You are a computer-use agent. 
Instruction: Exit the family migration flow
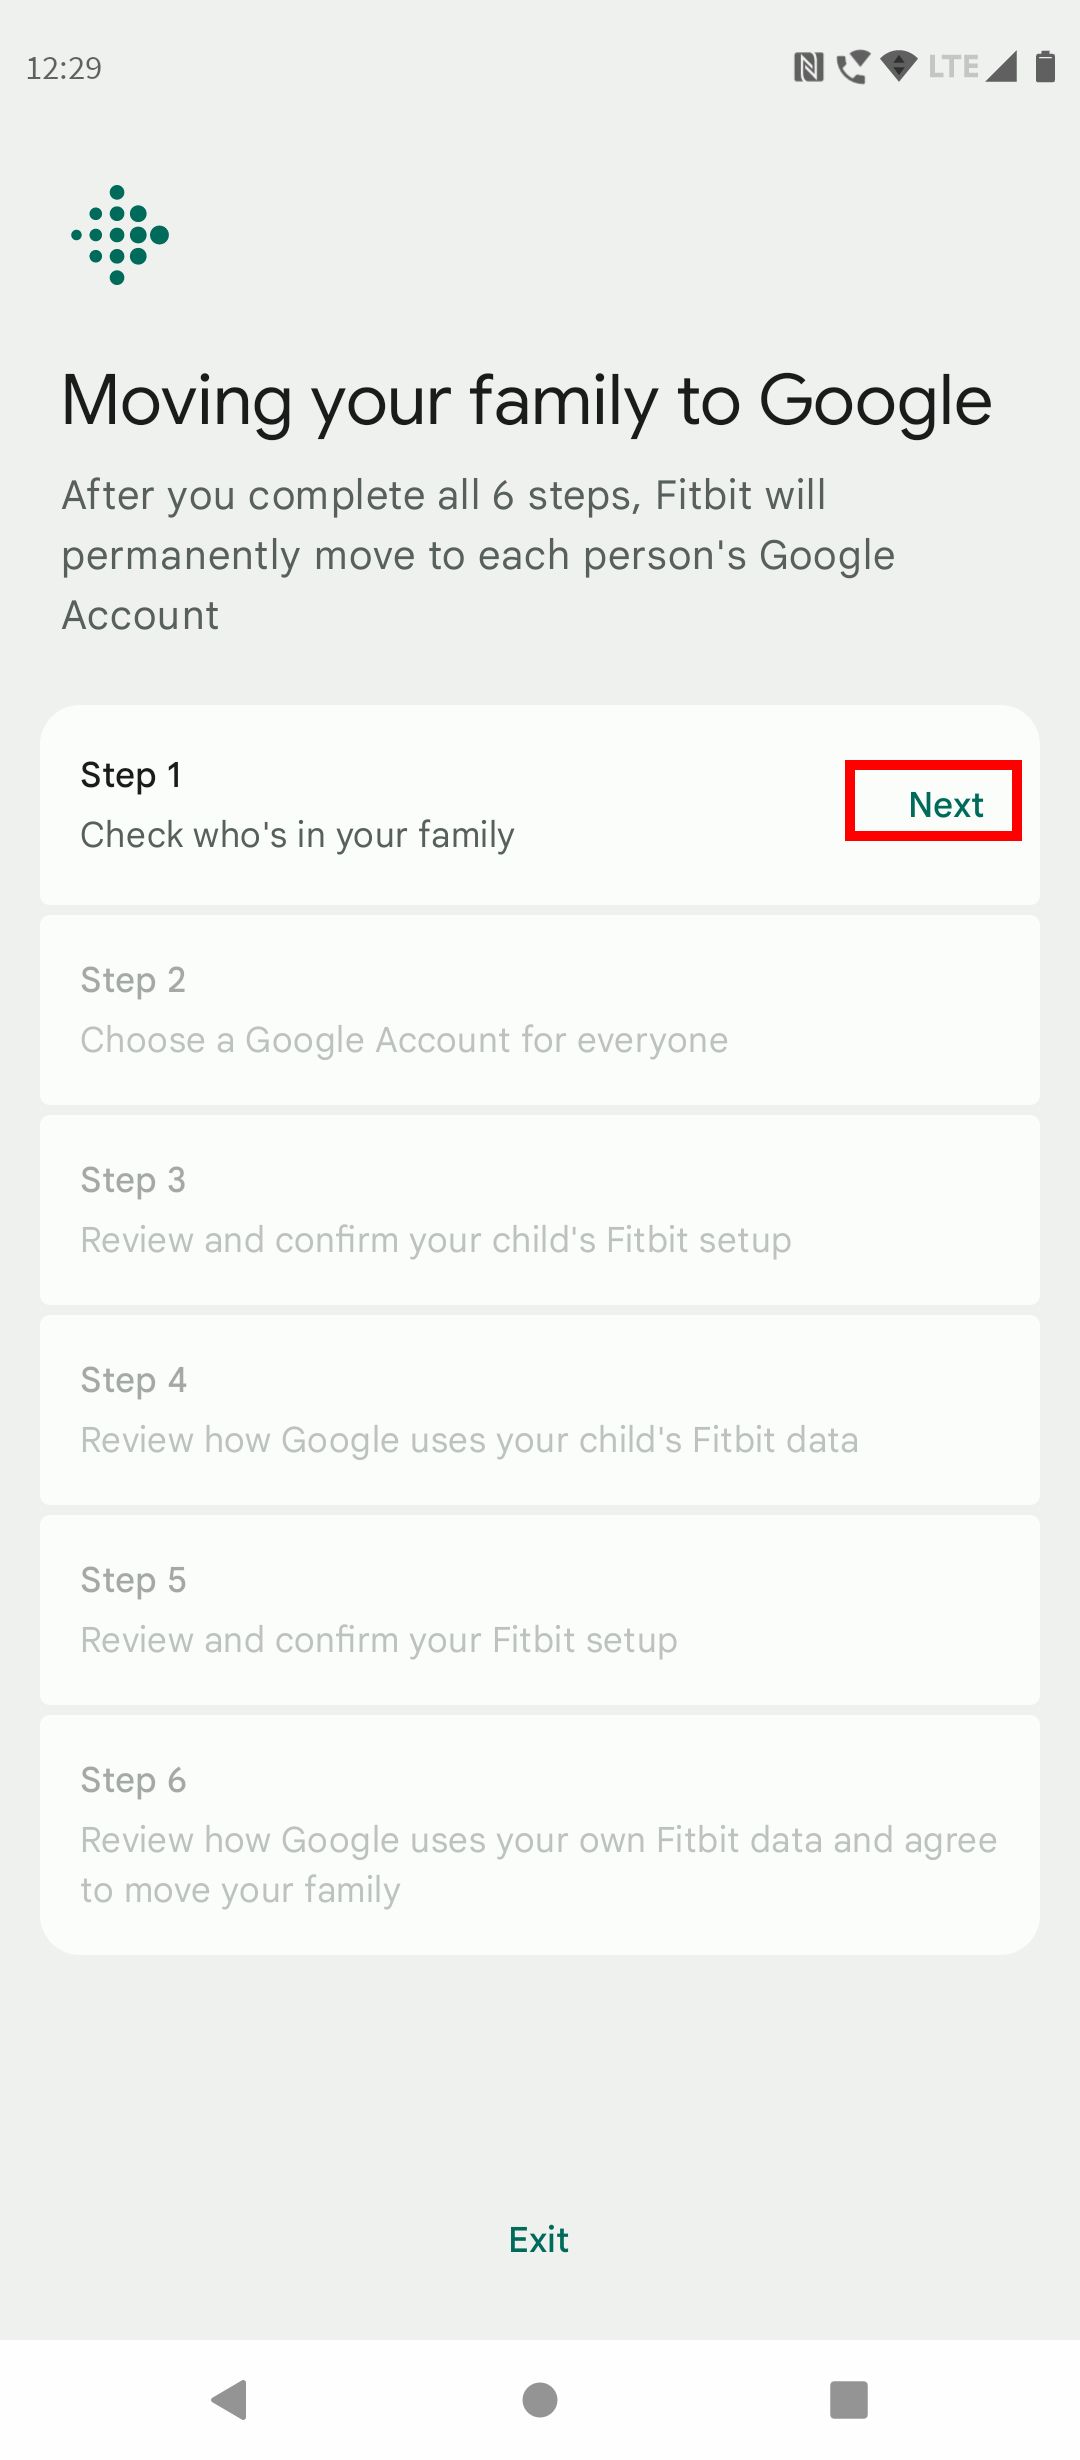click(539, 2240)
